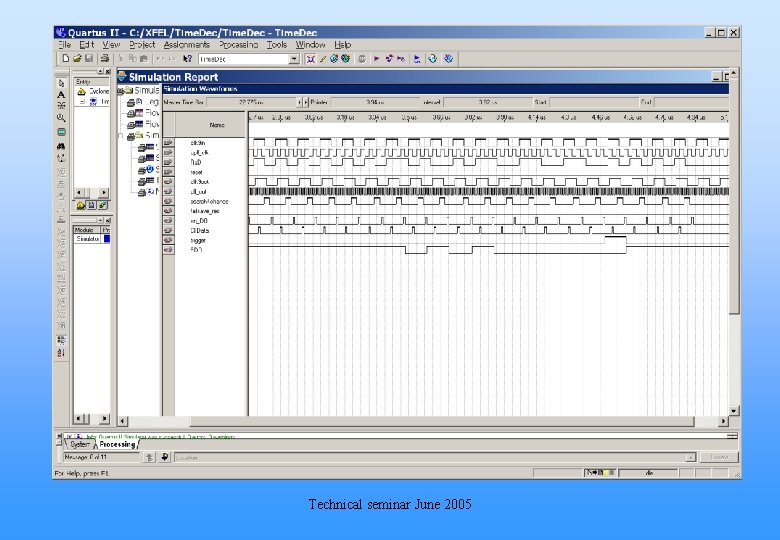Click the purple Start Compilation arrow
This screenshot has width=780, height=540.
[377, 59]
